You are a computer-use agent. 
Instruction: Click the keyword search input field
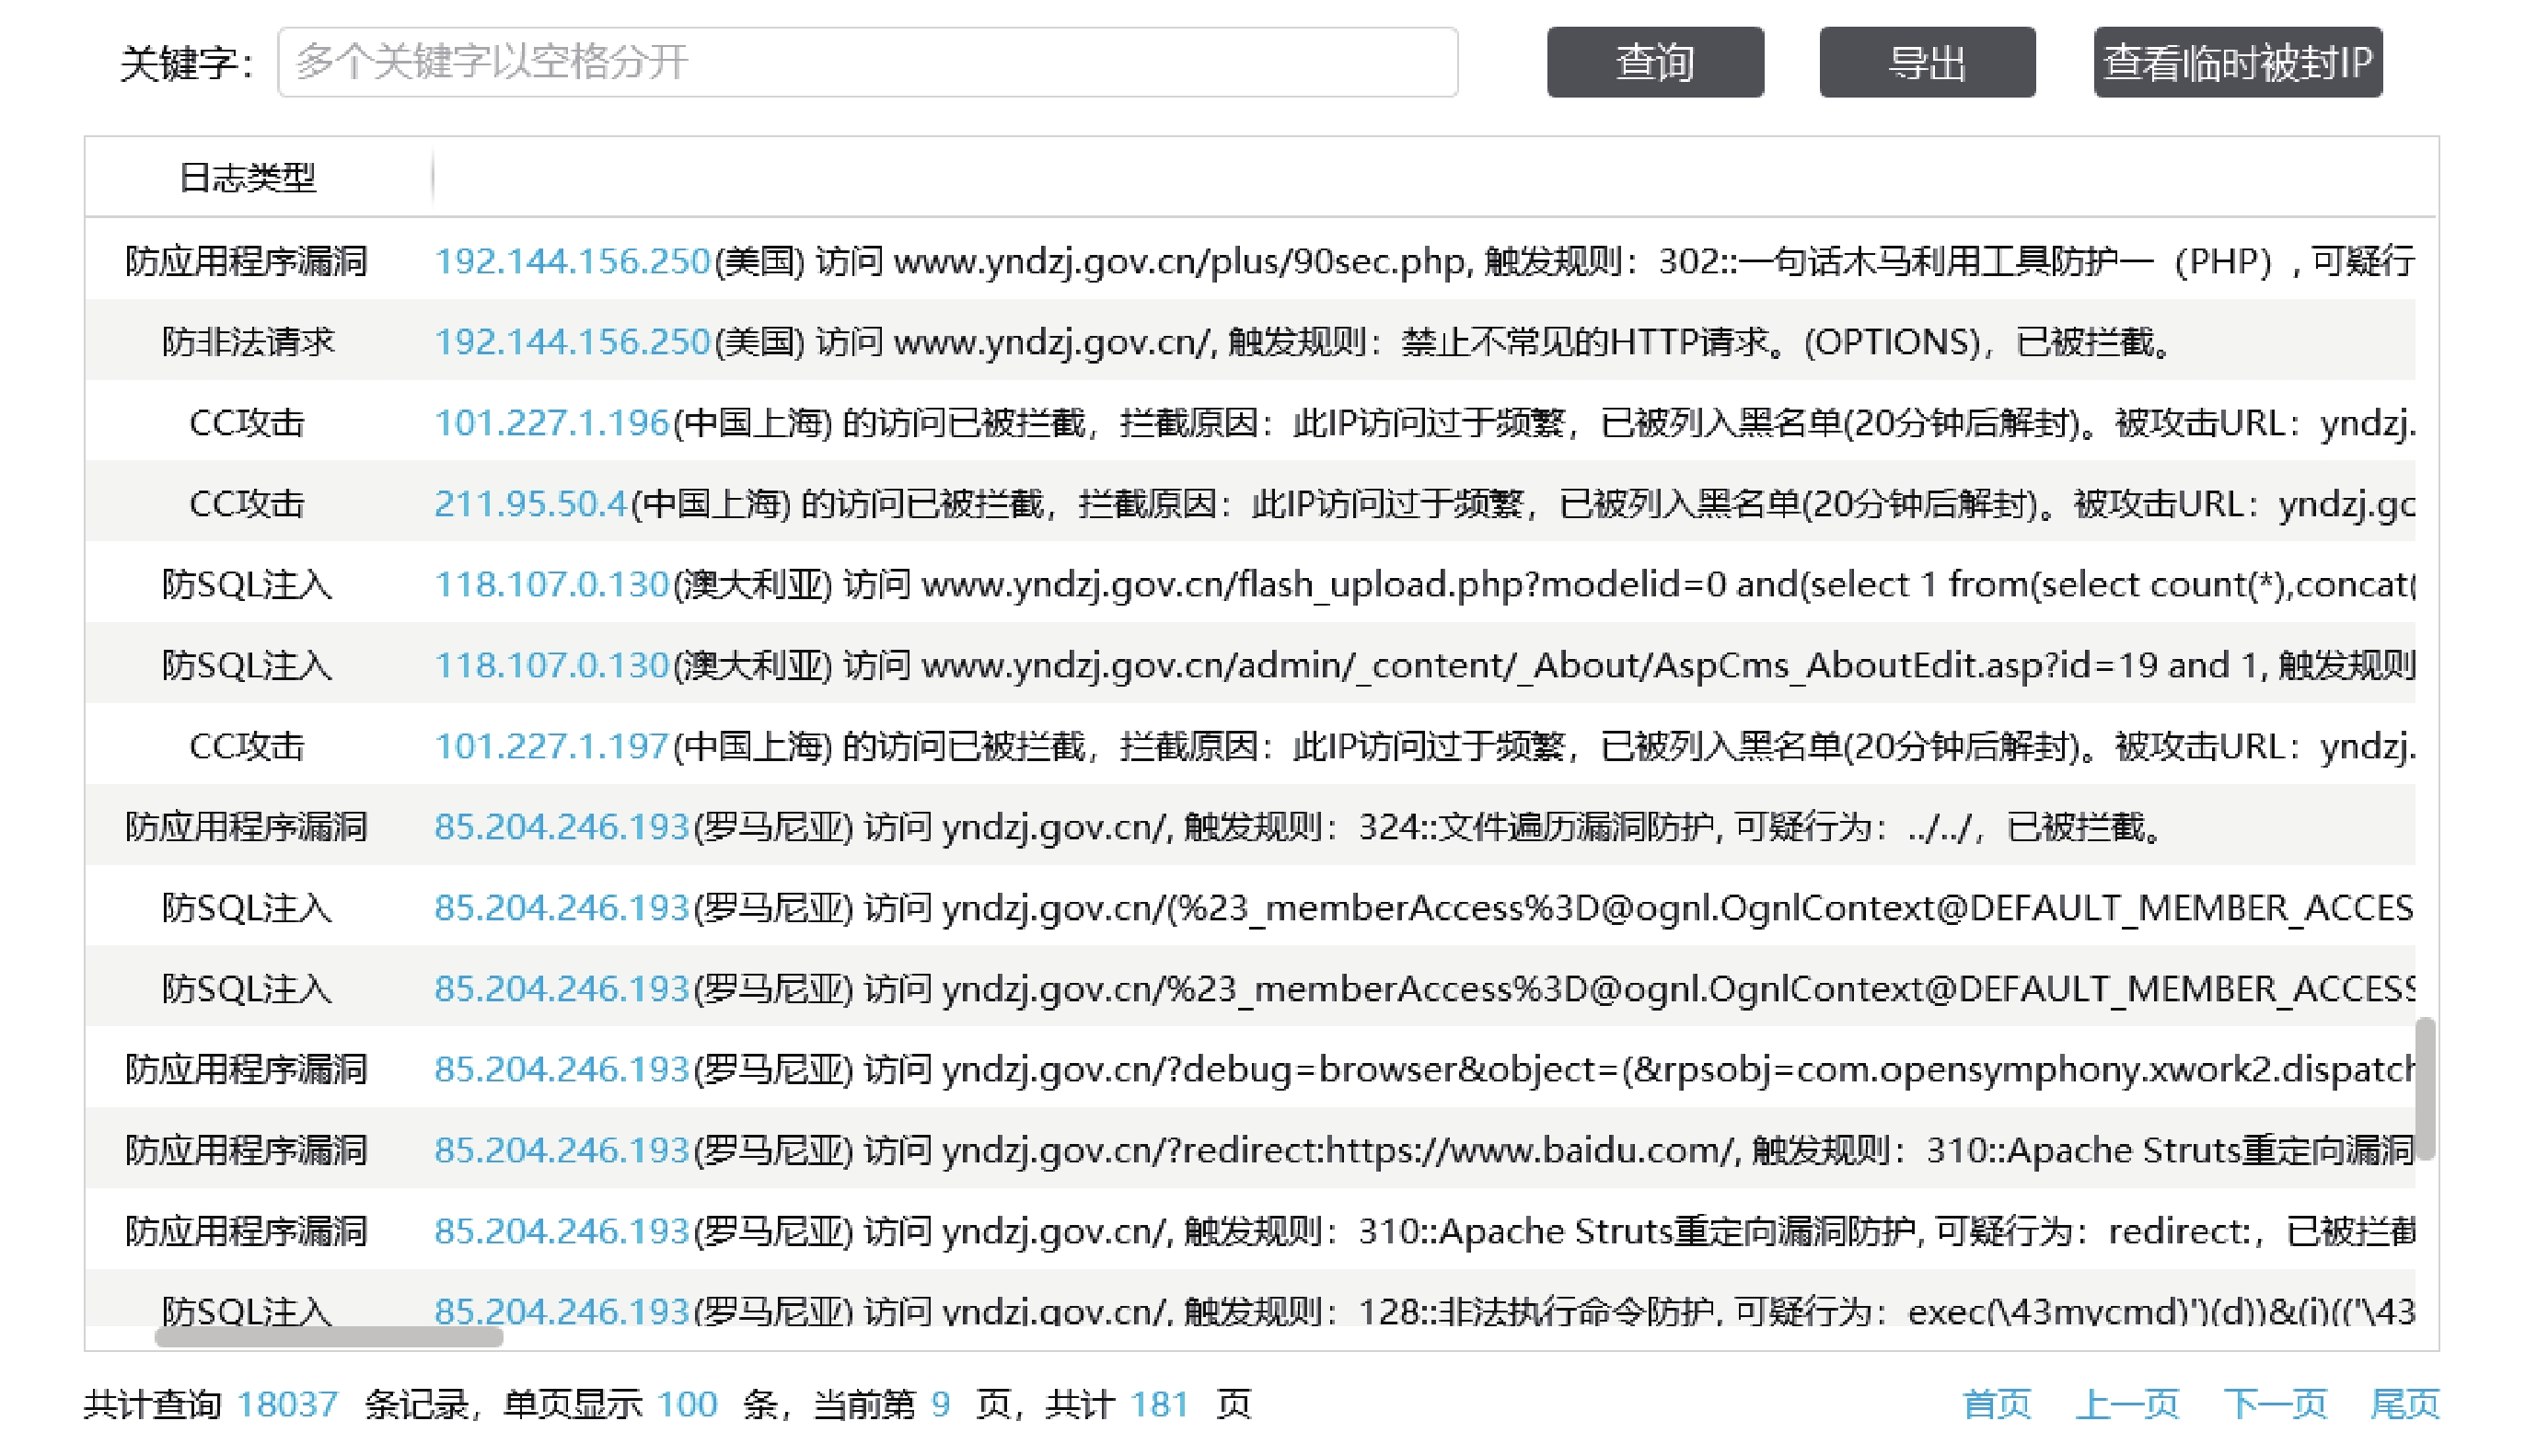[867, 62]
